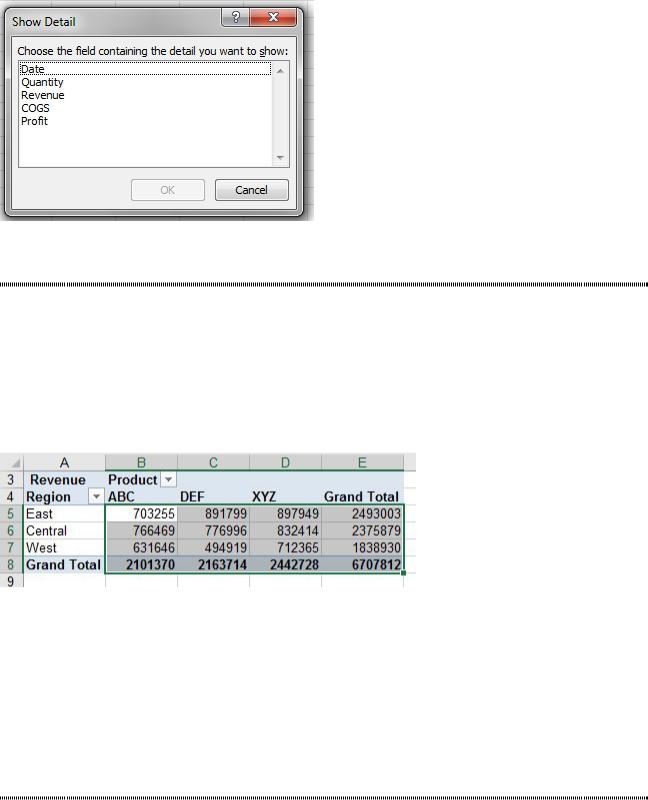Click the Help question mark button in Show Detail
The image size is (648, 800).
[235, 17]
